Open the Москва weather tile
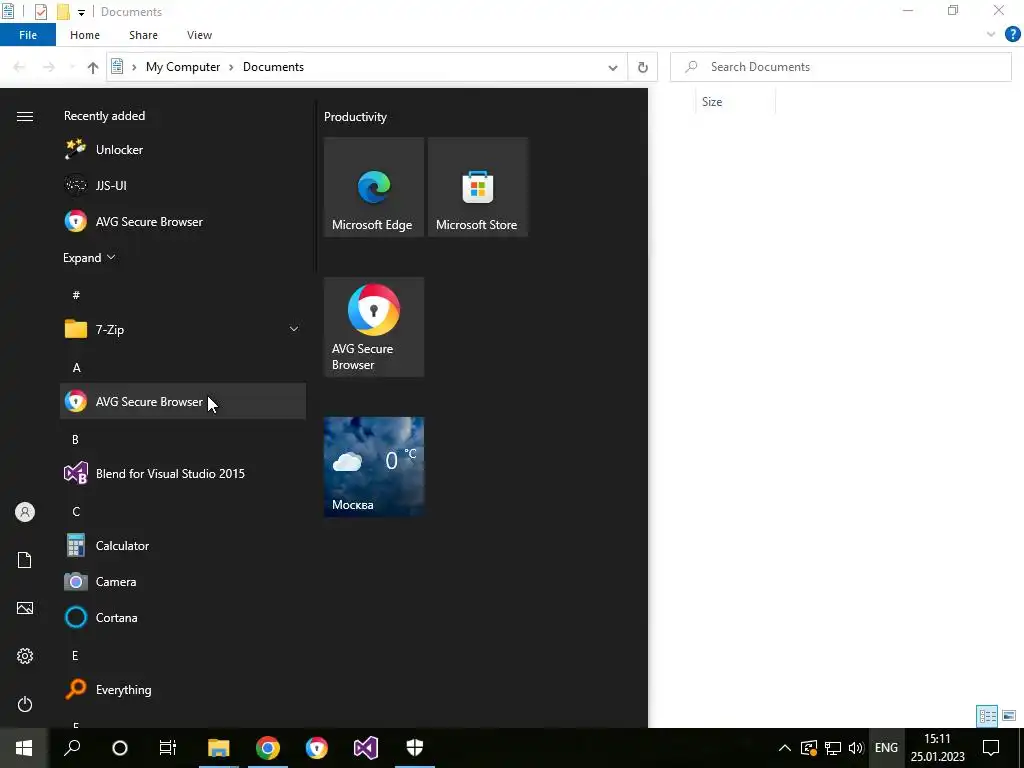 (374, 466)
